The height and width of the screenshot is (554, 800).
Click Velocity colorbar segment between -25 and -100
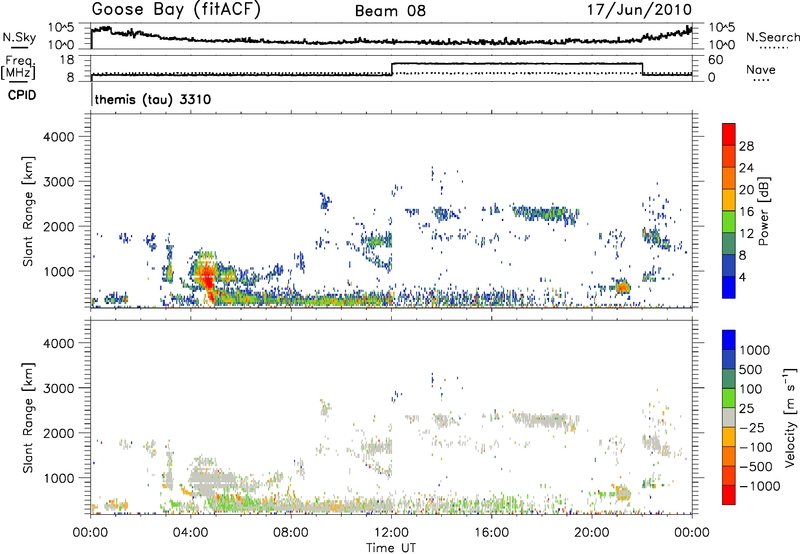(x=729, y=437)
